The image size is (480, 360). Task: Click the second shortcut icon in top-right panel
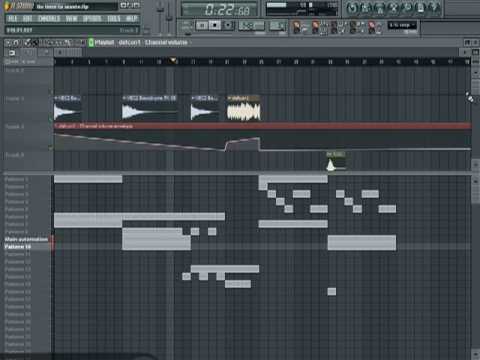(x=366, y=8)
